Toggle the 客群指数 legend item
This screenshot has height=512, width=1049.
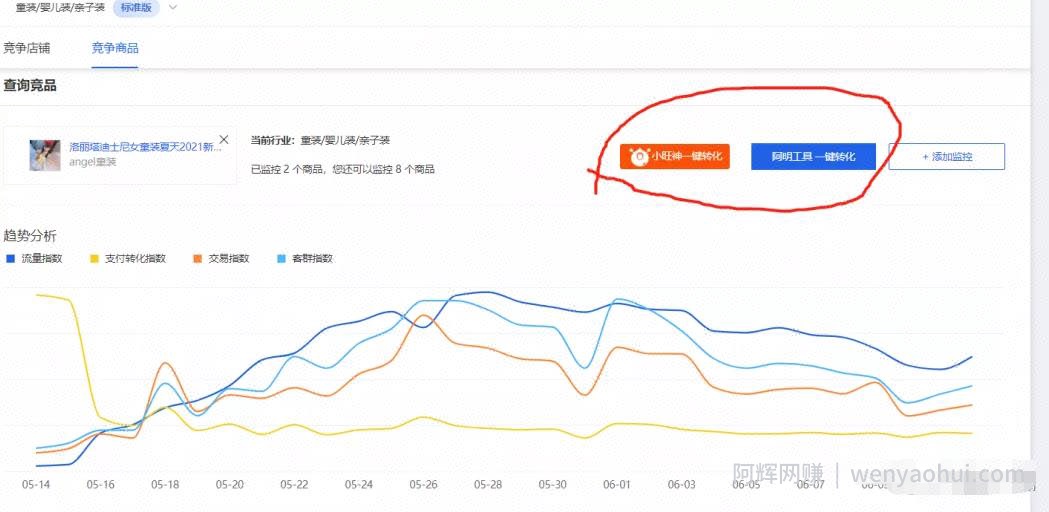(304, 258)
